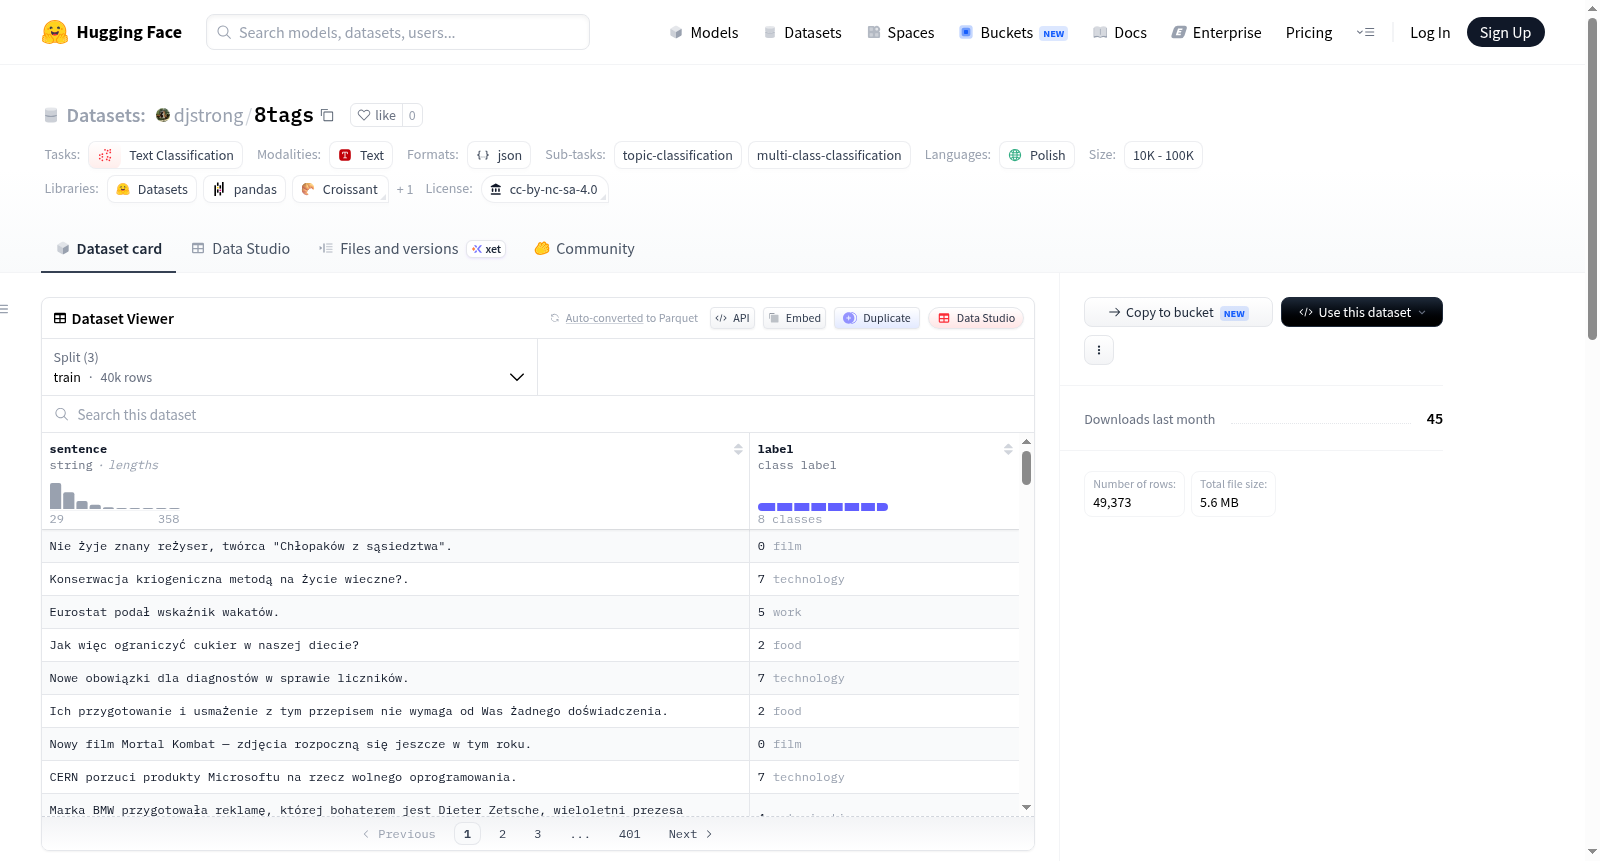Expand the additional navigation menu icon

pyautogui.click(x=1365, y=32)
